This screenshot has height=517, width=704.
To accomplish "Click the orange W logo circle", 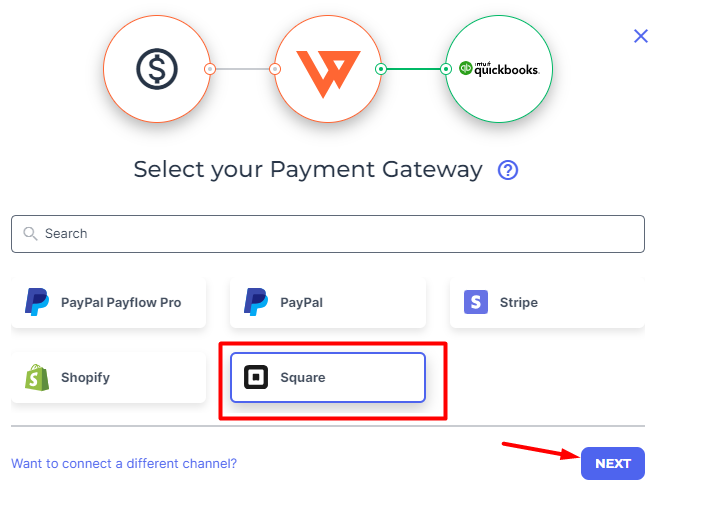I will [x=328, y=69].
